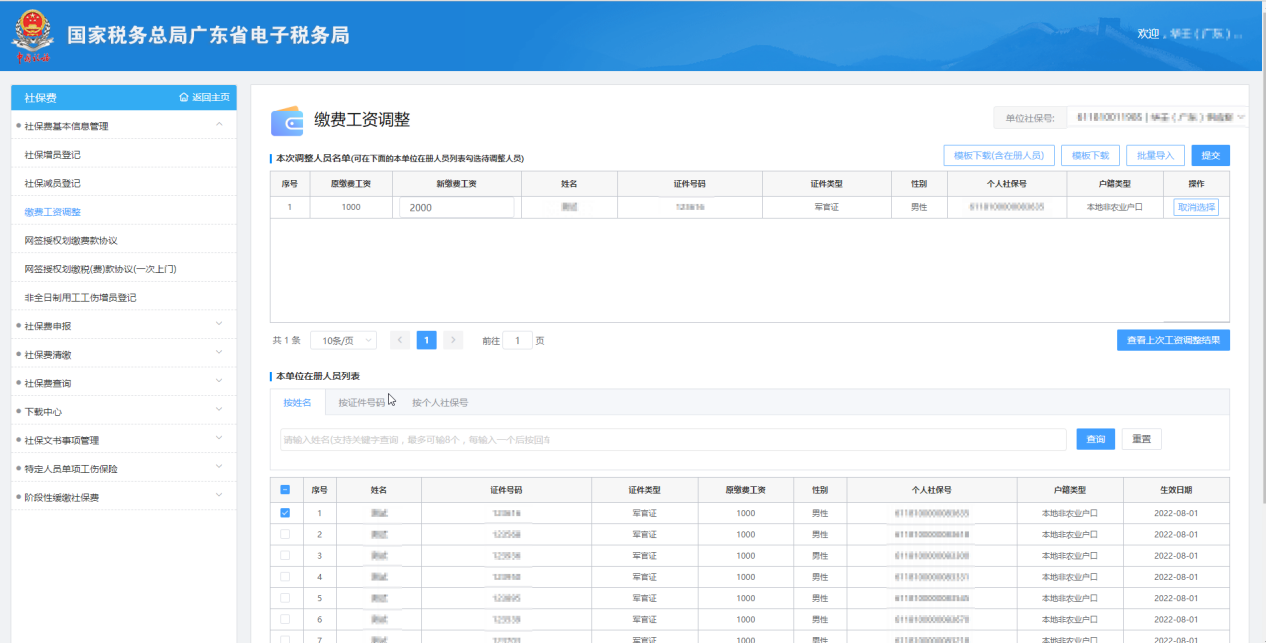
Task: Click the 提交 submit button
Action: pos(1210,155)
